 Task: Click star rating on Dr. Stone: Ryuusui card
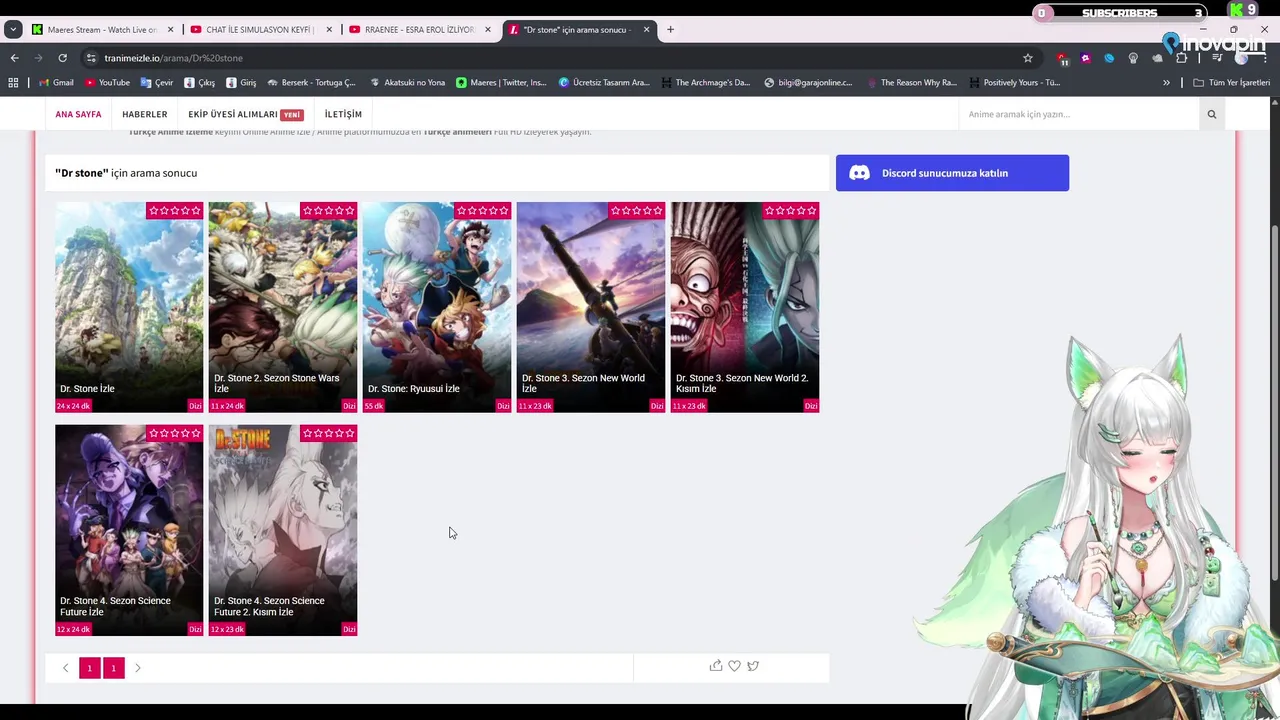pos(483,210)
